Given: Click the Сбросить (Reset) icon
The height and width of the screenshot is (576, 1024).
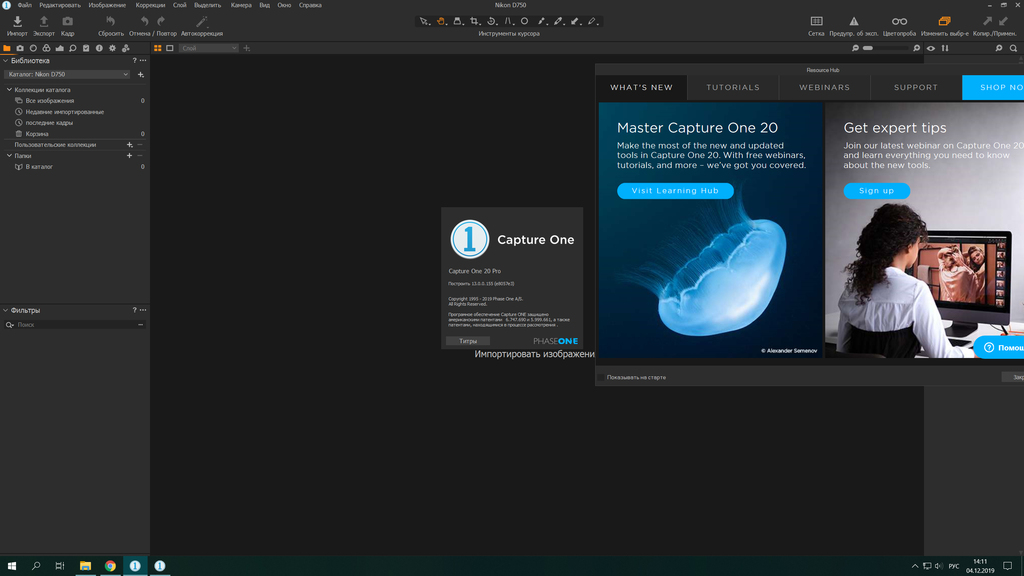Looking at the screenshot, I should click(x=111, y=21).
